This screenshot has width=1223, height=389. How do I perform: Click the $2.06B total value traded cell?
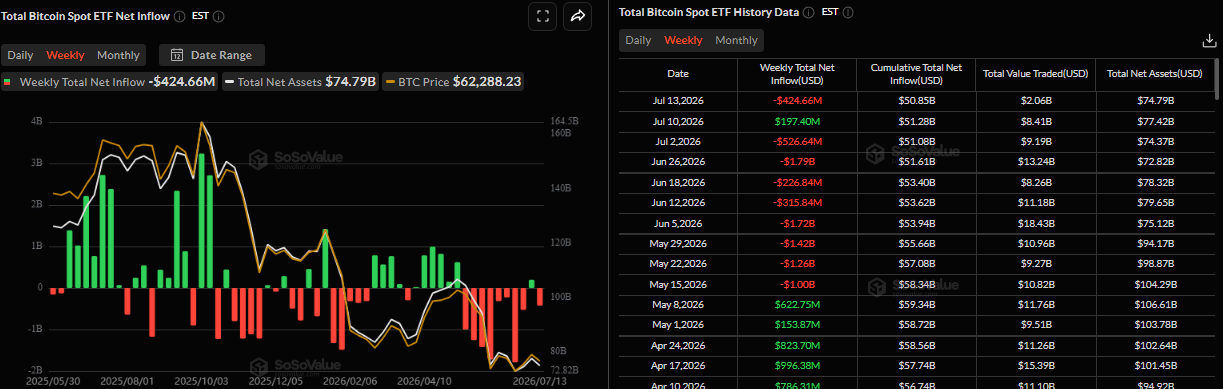1035,100
